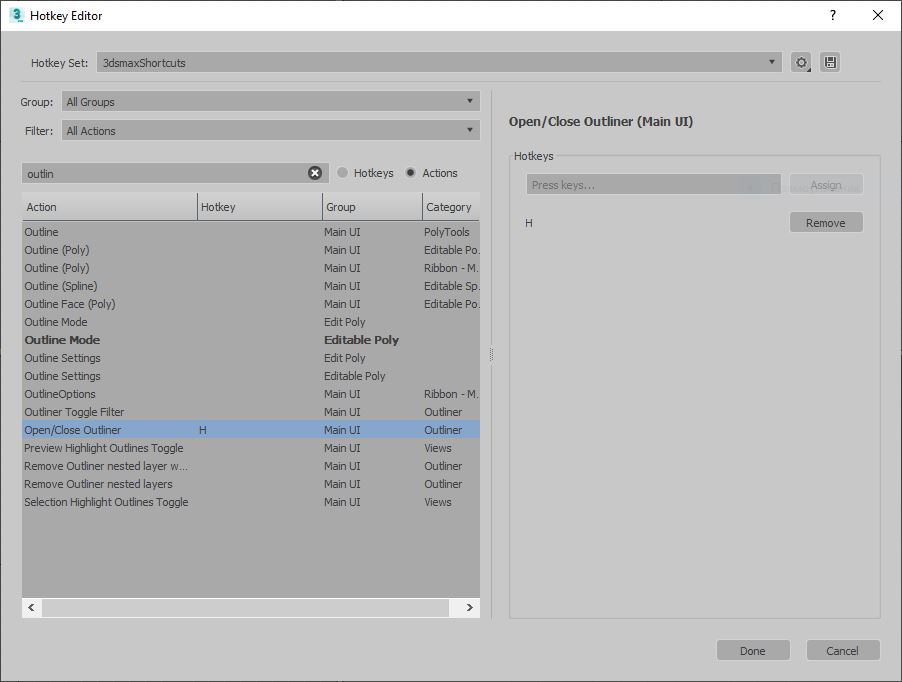Select the OutlineOptions action

coord(251,394)
